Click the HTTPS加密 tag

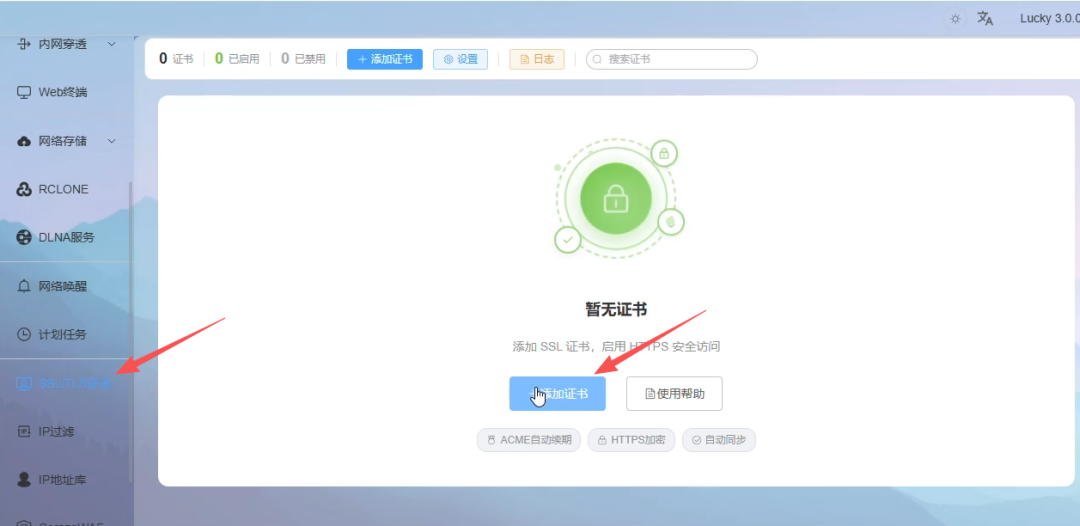click(x=631, y=440)
